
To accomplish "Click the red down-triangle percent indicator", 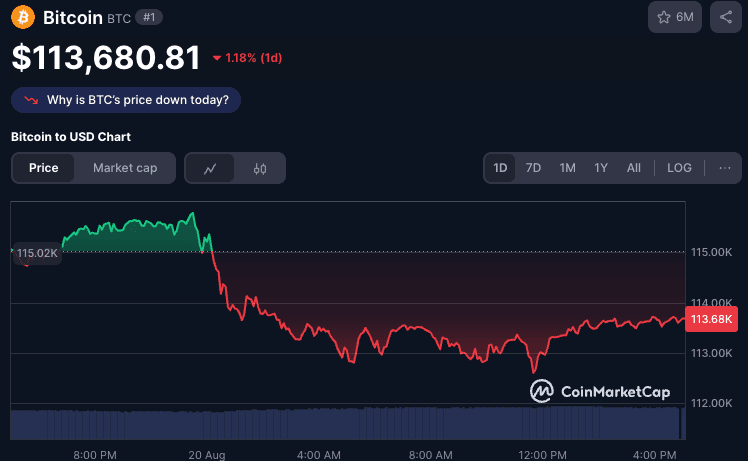I will [x=217, y=58].
